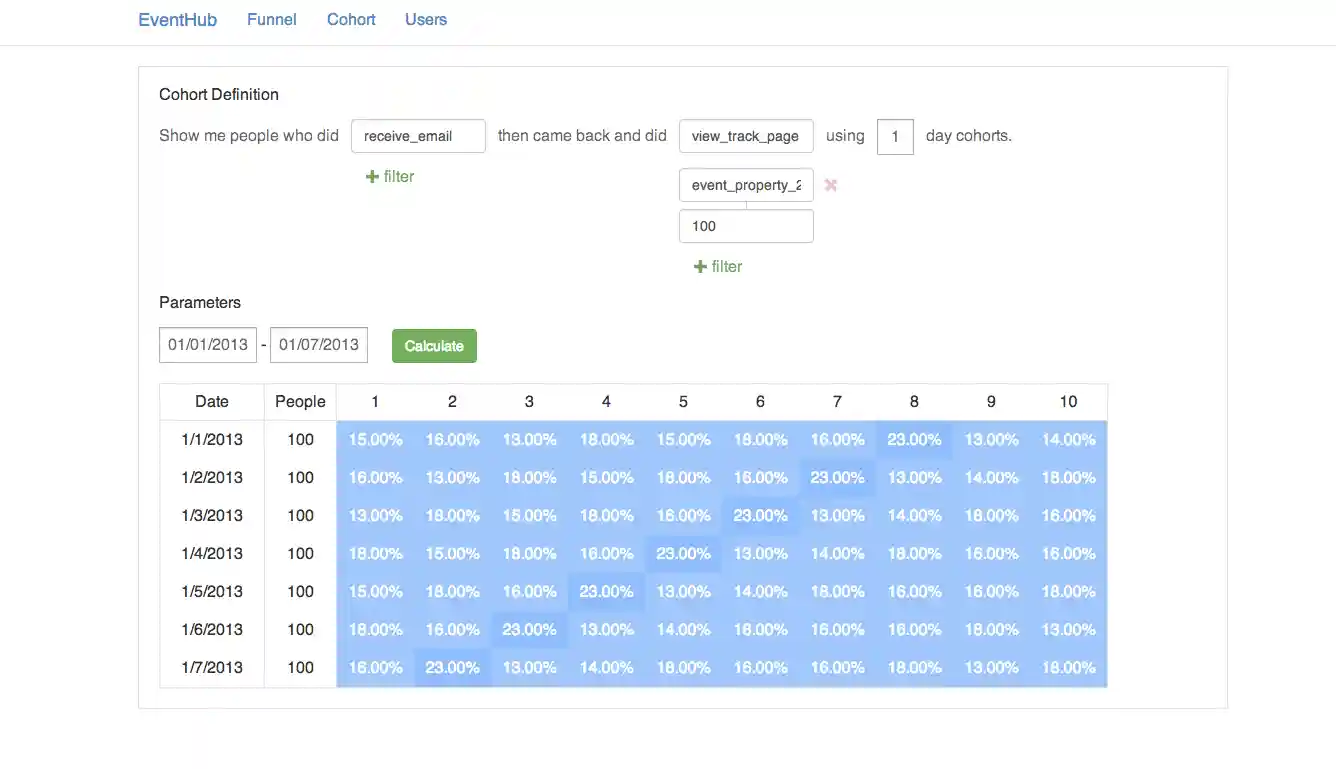Click the column header labeled 10
Viewport: 1336px width, 769px height.
tap(1068, 401)
